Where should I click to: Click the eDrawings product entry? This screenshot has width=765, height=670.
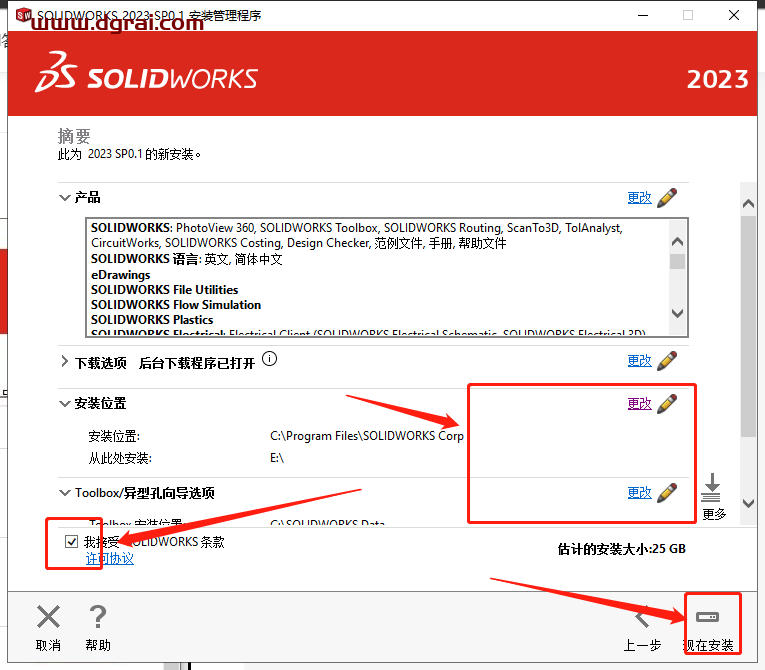click(x=121, y=275)
